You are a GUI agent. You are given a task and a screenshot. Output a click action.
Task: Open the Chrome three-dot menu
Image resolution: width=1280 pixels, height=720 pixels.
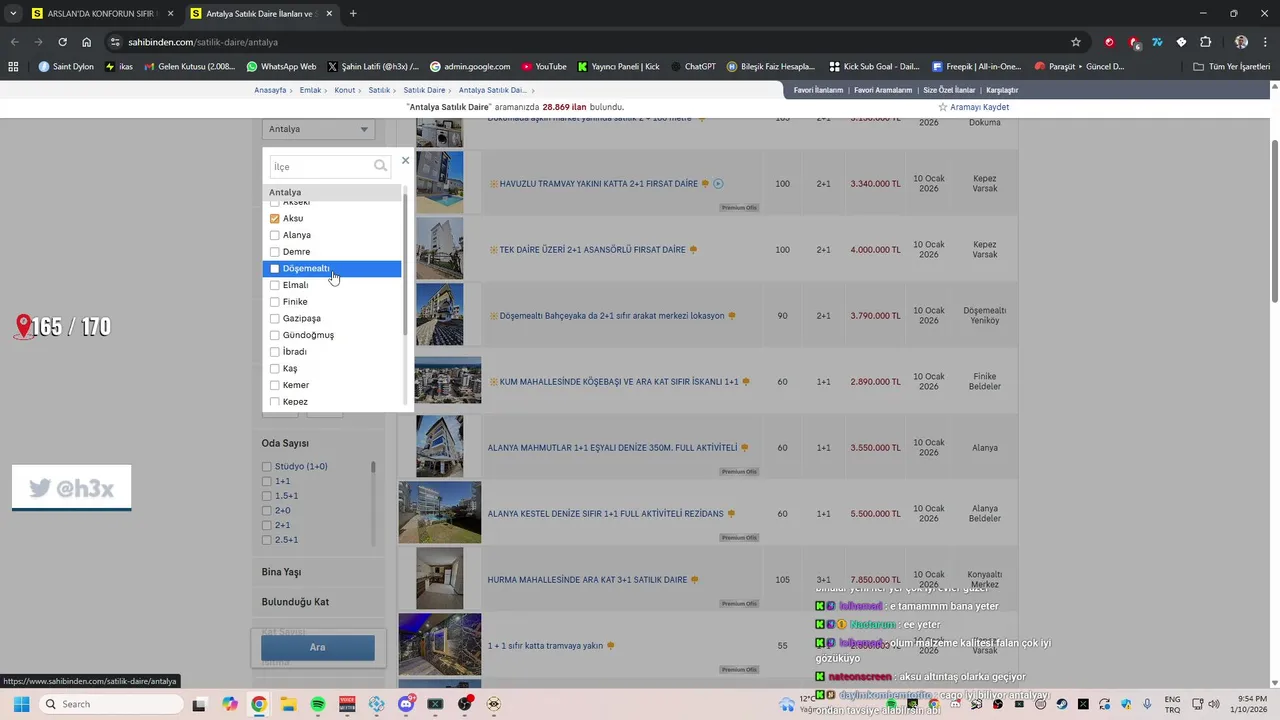pyautogui.click(x=1264, y=42)
